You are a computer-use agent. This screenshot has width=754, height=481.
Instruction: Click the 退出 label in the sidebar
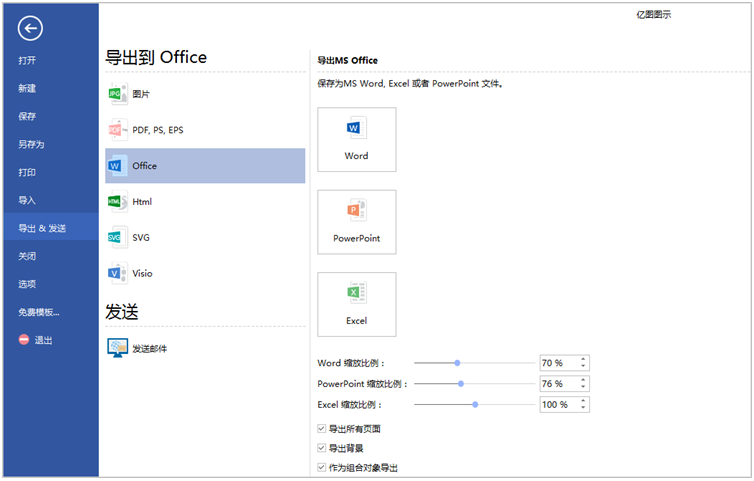point(43,340)
